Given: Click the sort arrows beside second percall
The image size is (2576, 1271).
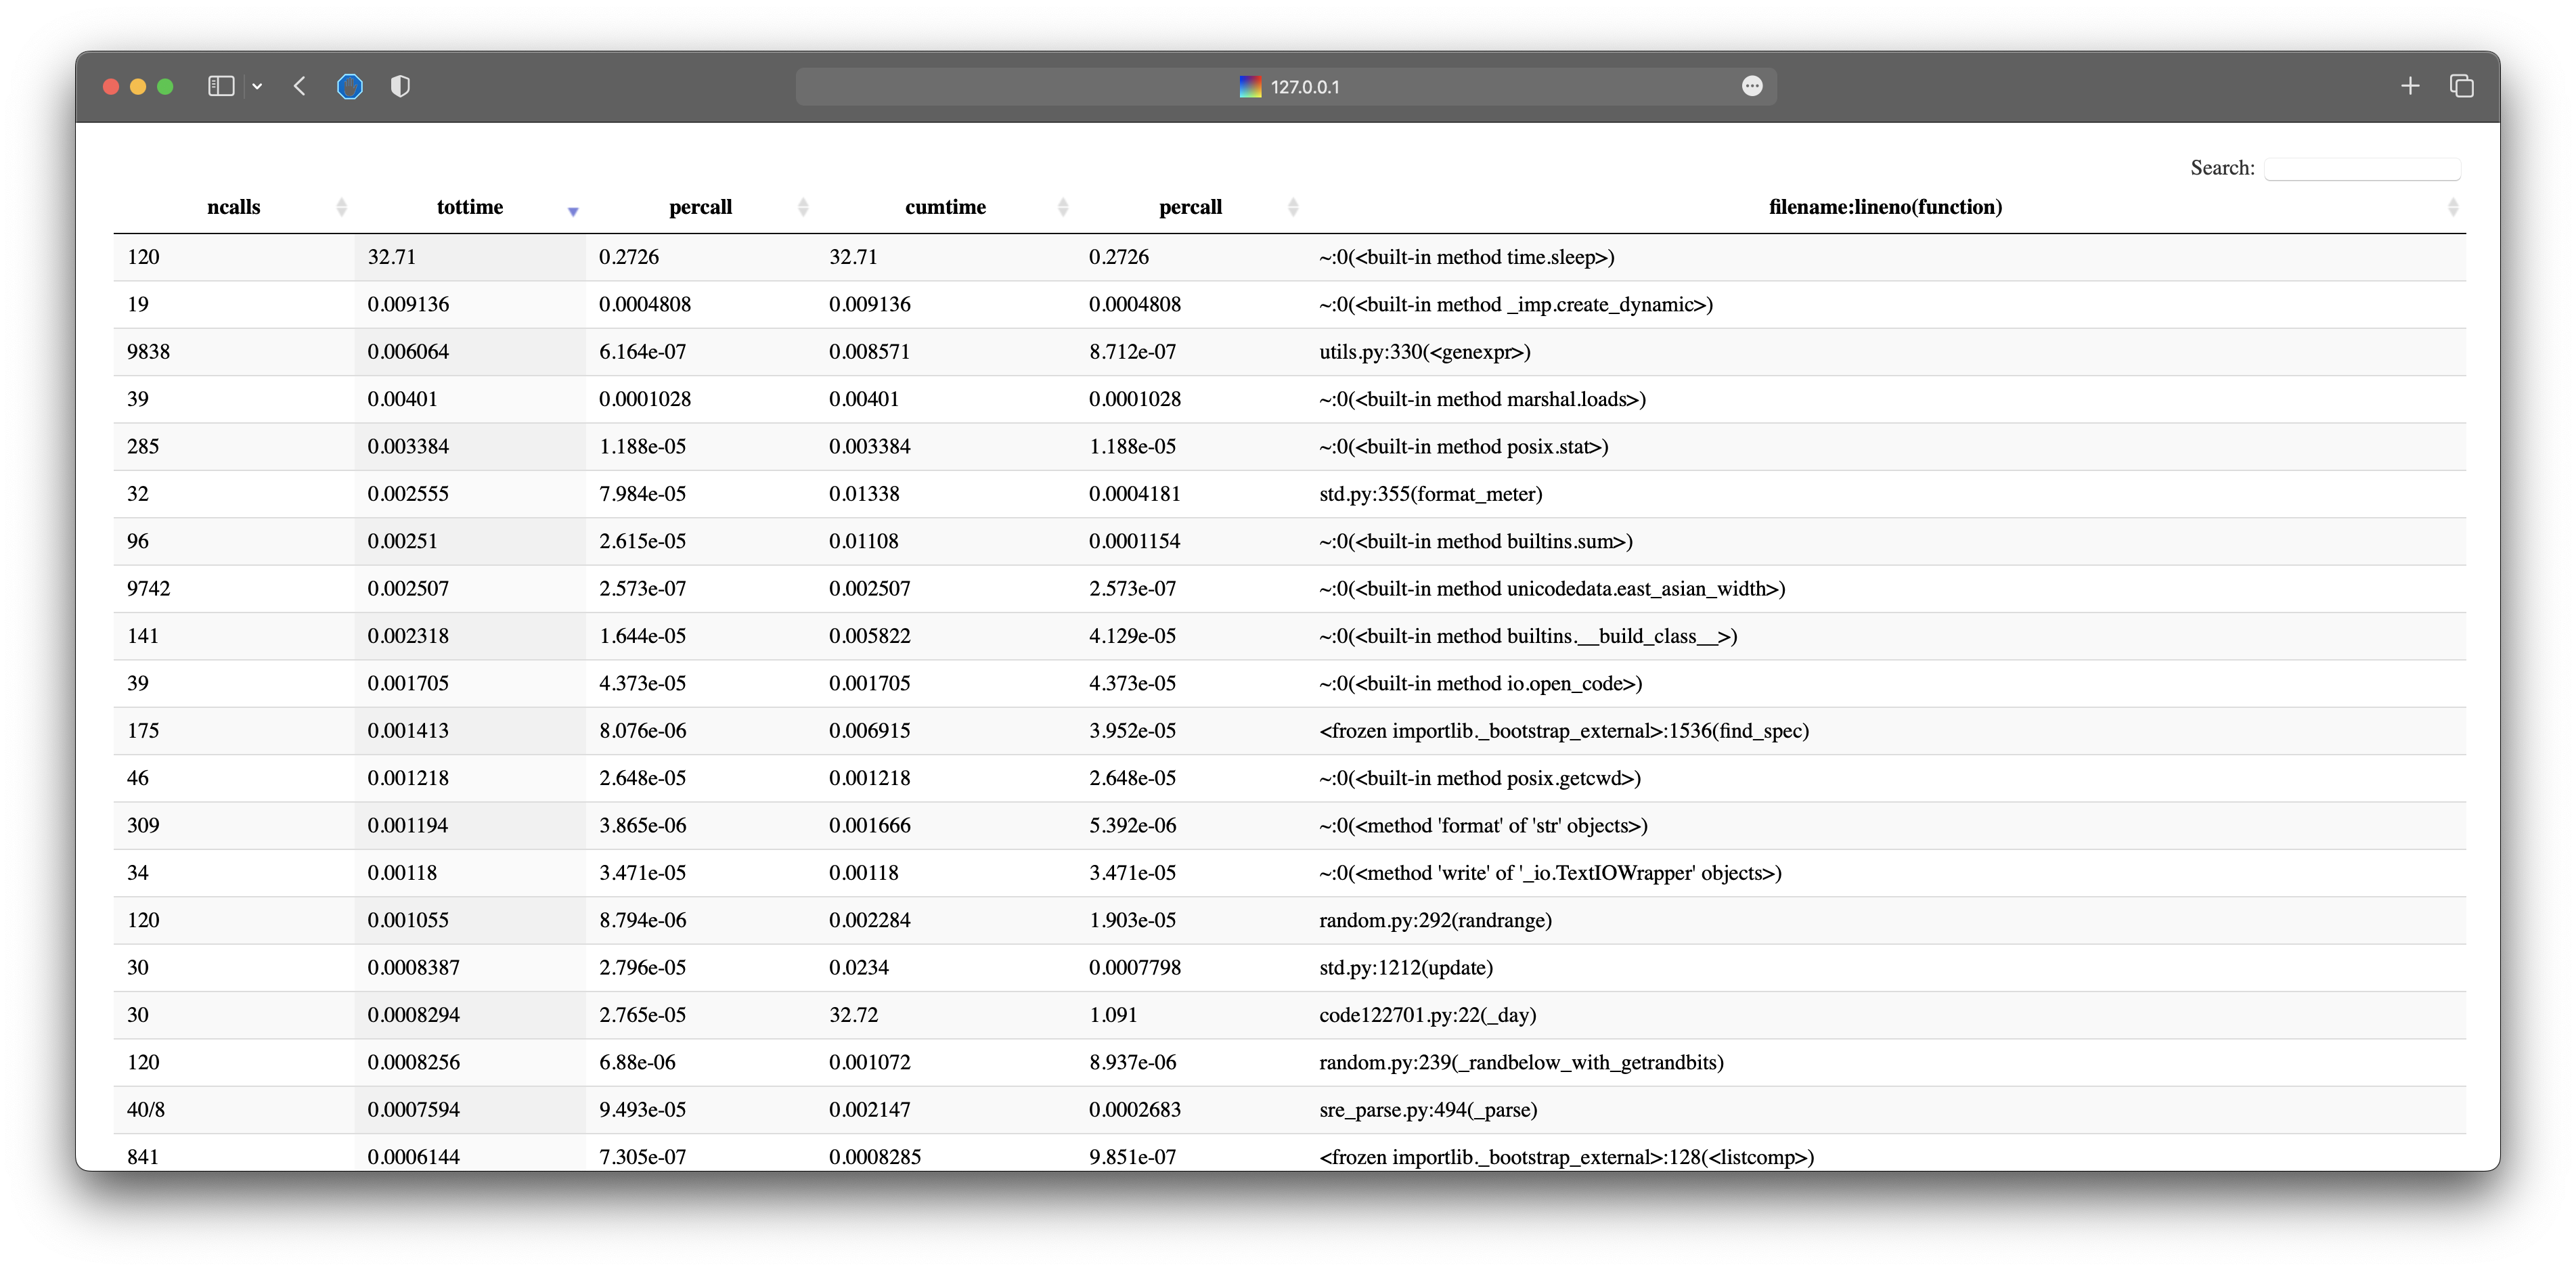Looking at the screenshot, I should 1293,207.
